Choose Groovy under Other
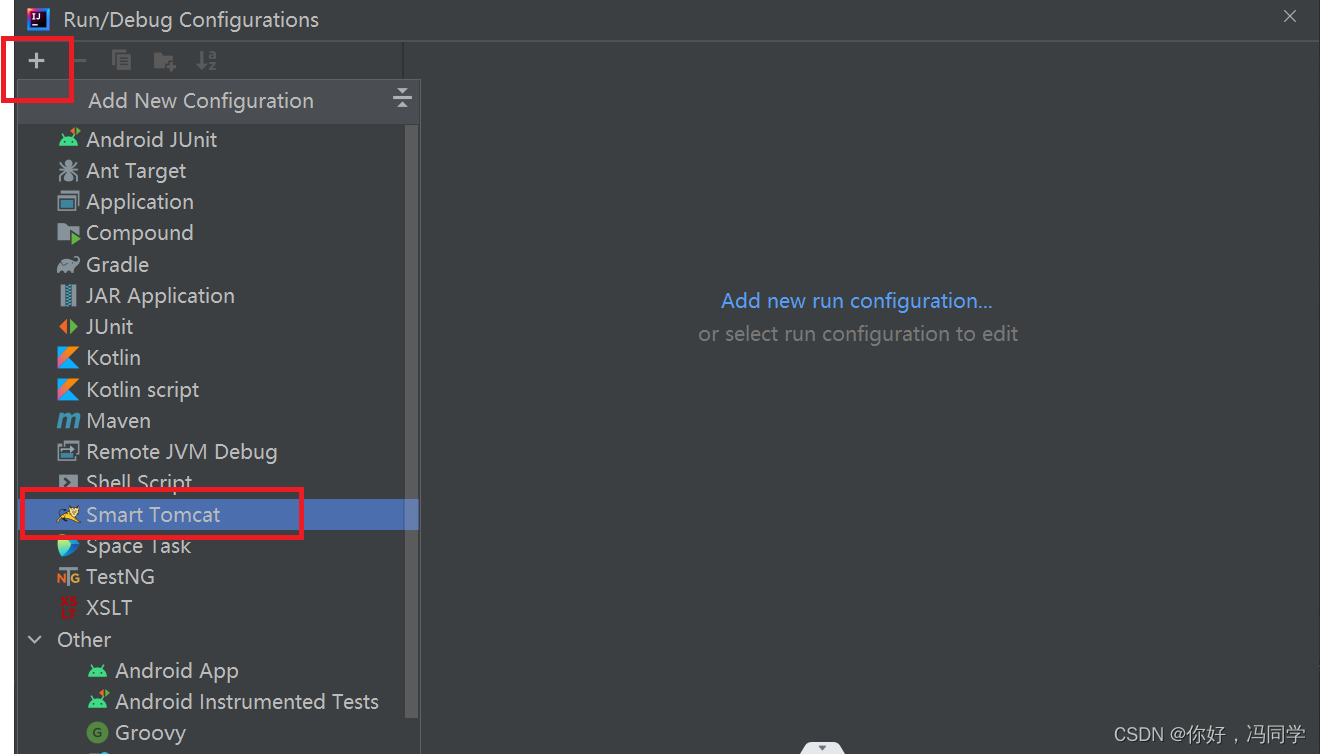The image size is (1321, 754). pyautogui.click(x=218, y=733)
